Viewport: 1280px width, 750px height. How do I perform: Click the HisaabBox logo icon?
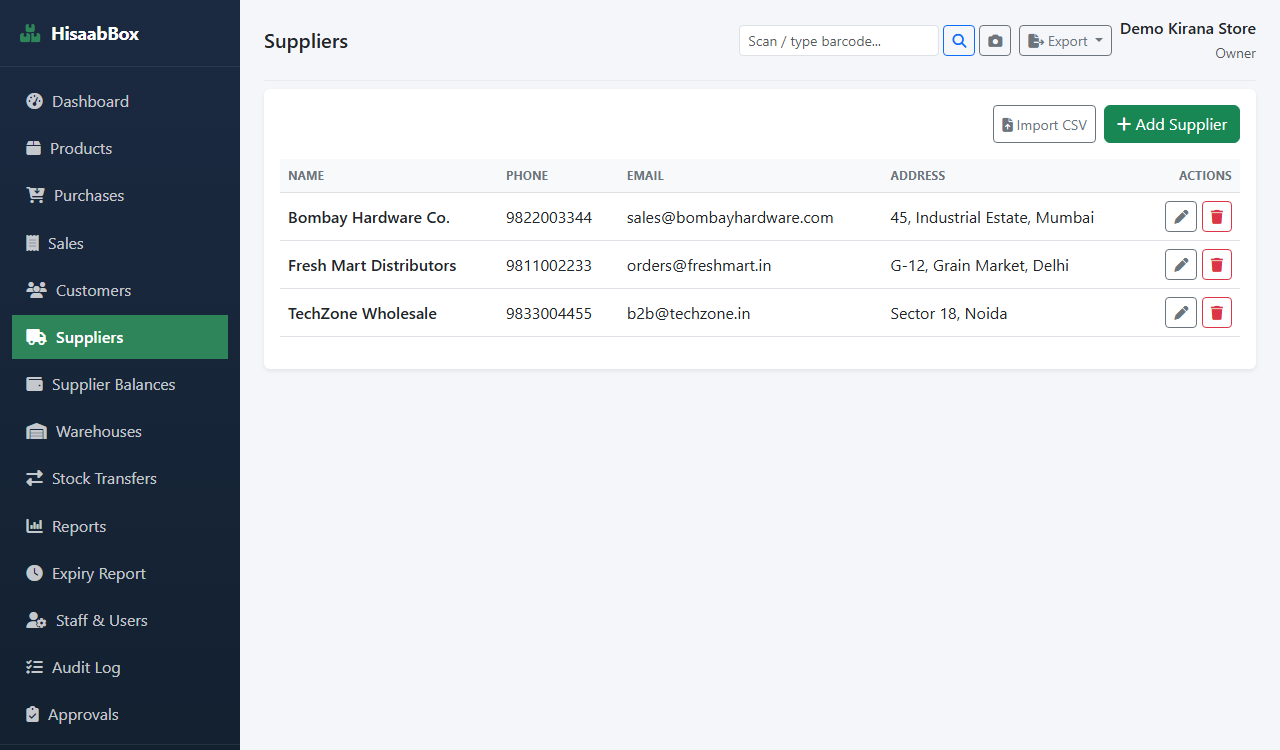tap(31, 34)
